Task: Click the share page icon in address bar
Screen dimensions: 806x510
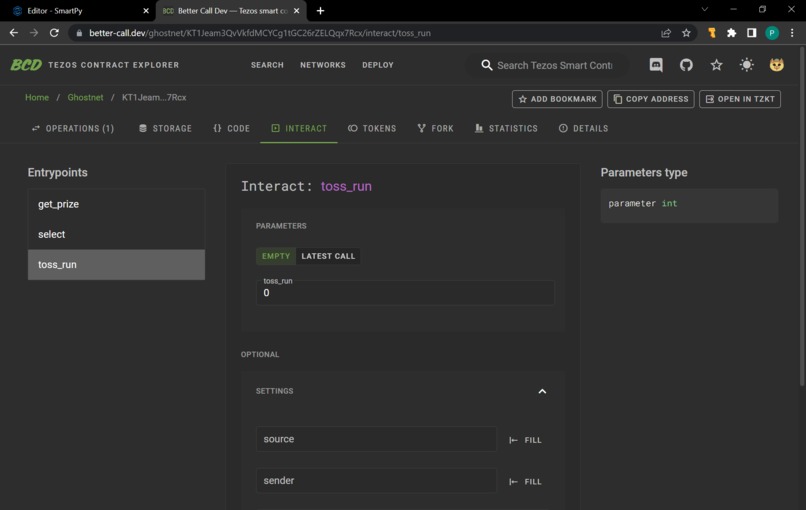Action: tap(666, 33)
